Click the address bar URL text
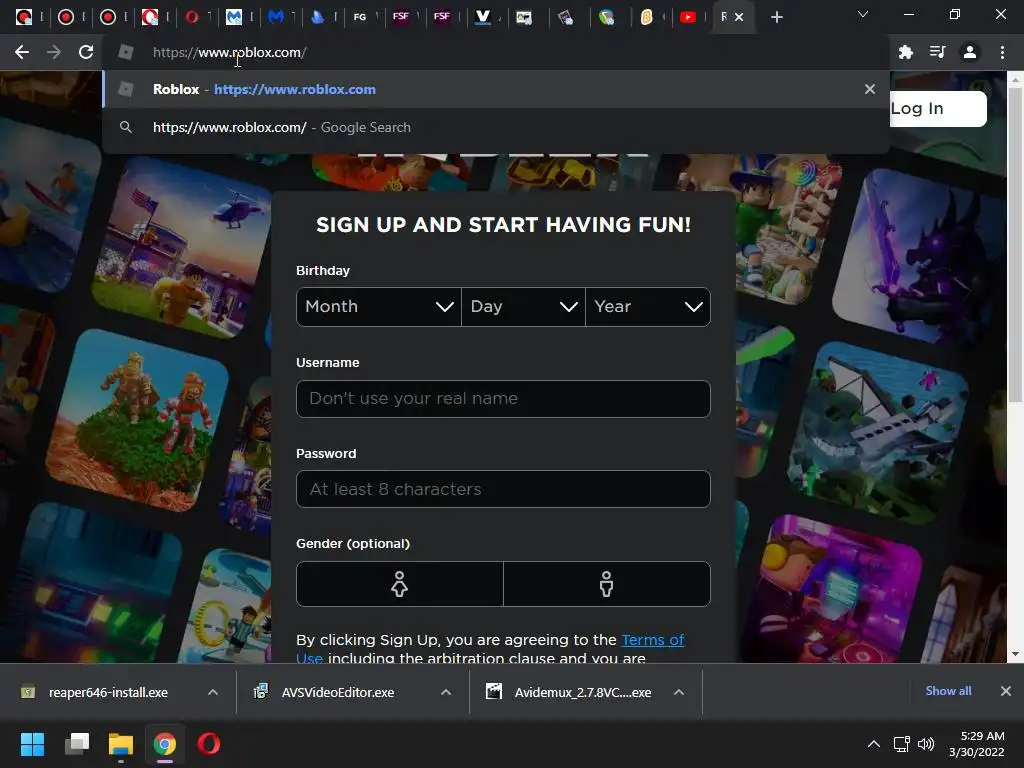The width and height of the screenshot is (1024, 768). click(230, 52)
